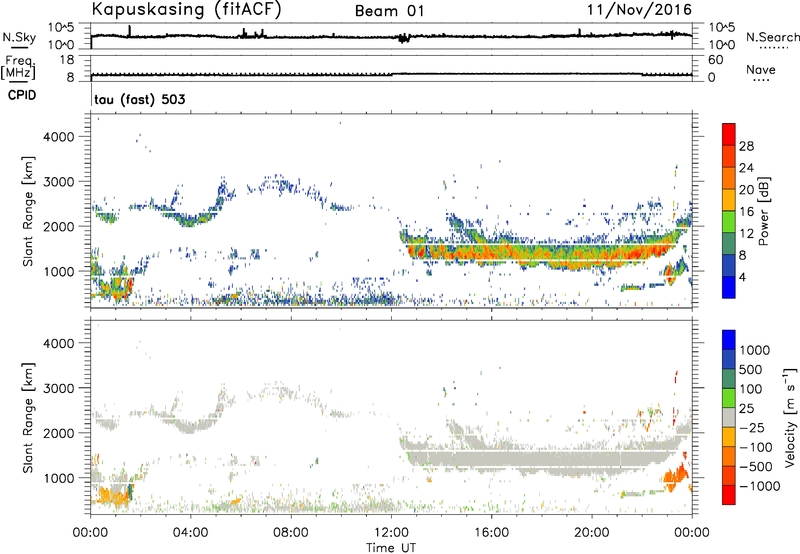Click the 'N.Sky' legend label

pyautogui.click(x=19, y=37)
